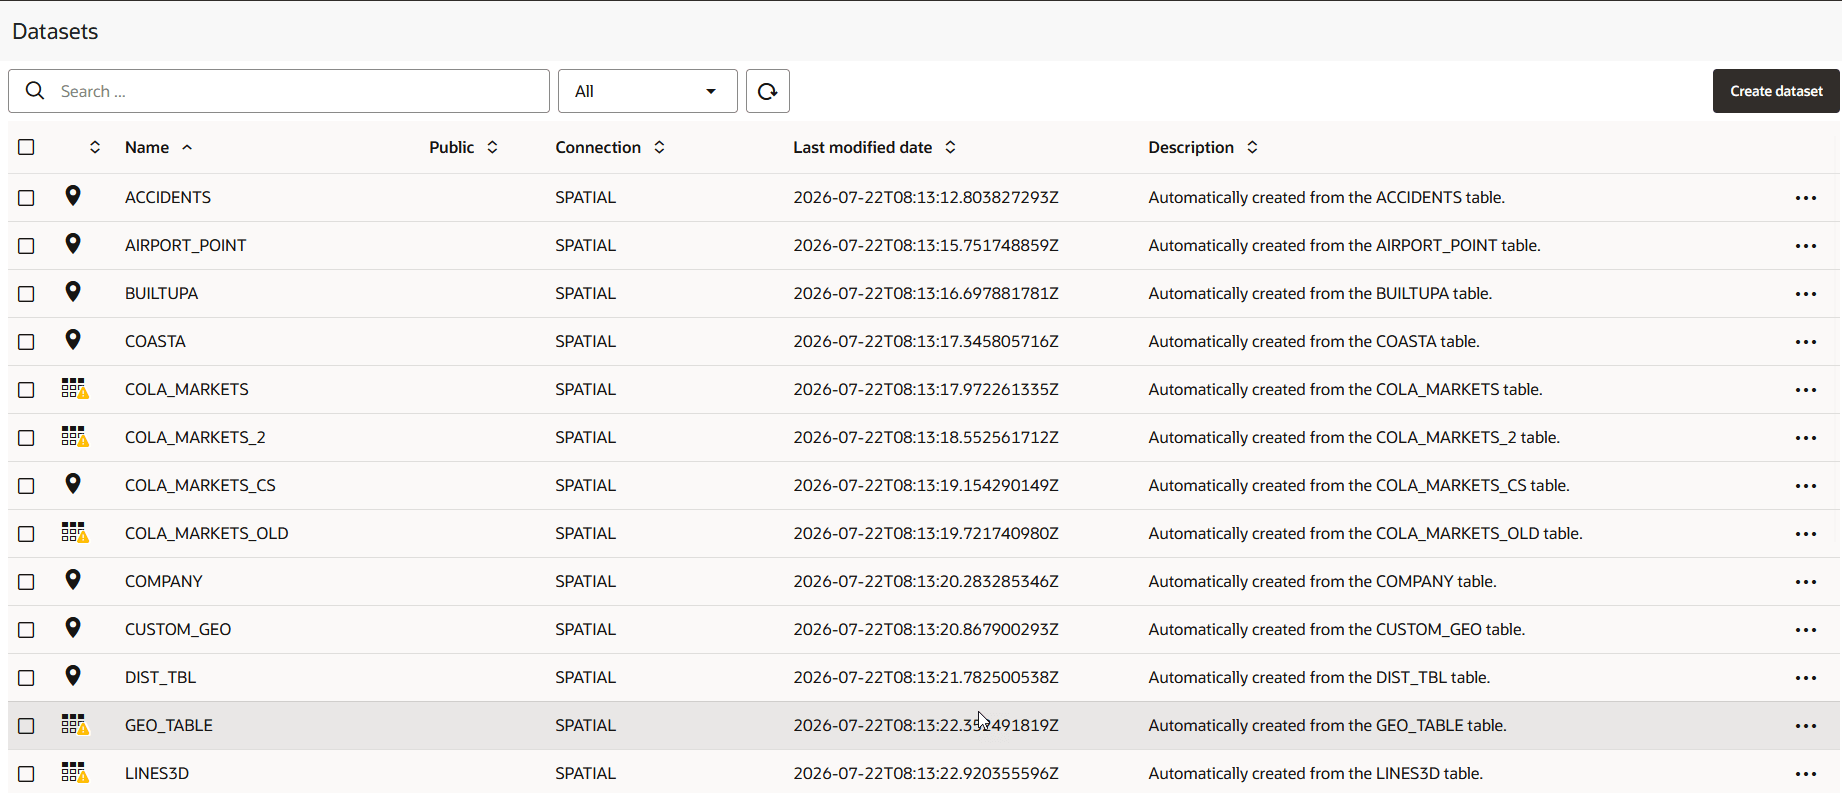Click the Datasets page heading
The image size is (1842, 793).
coord(55,31)
